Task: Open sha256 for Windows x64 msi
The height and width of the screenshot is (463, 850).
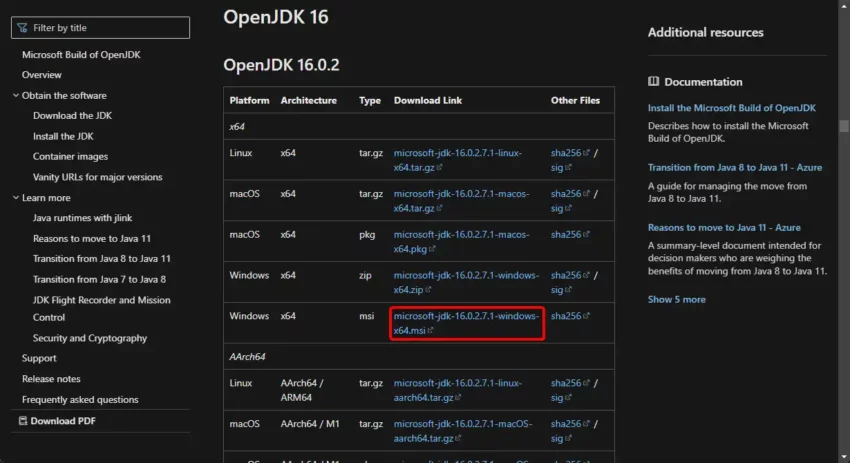Action: 570,316
